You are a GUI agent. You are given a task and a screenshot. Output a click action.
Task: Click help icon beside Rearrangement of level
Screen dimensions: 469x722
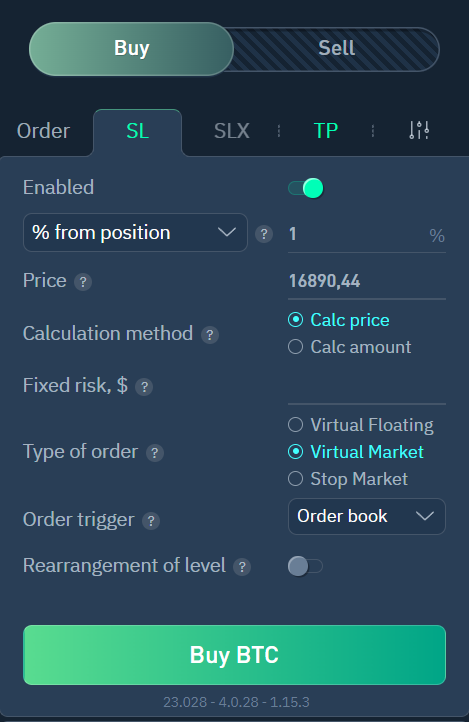coord(242,567)
